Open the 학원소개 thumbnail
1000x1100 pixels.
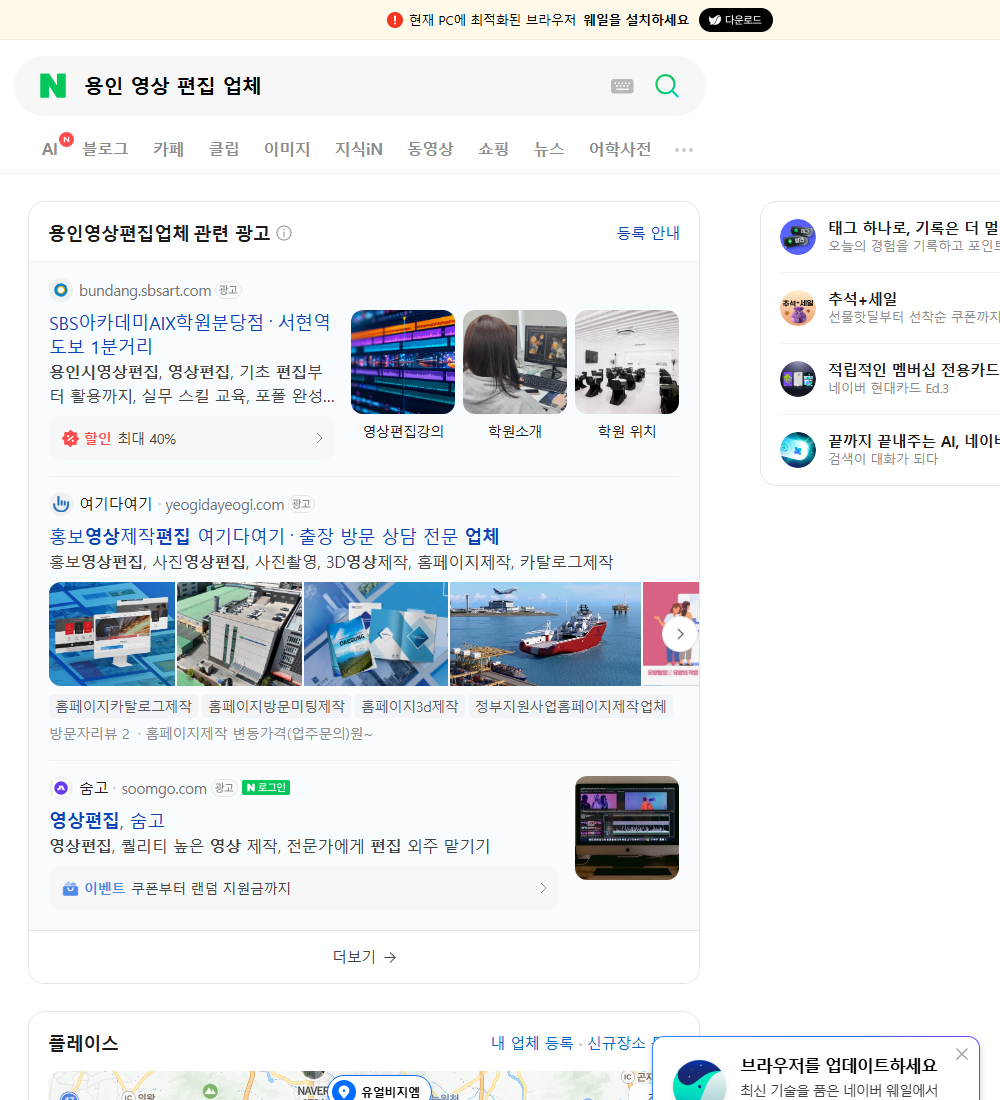pos(515,362)
